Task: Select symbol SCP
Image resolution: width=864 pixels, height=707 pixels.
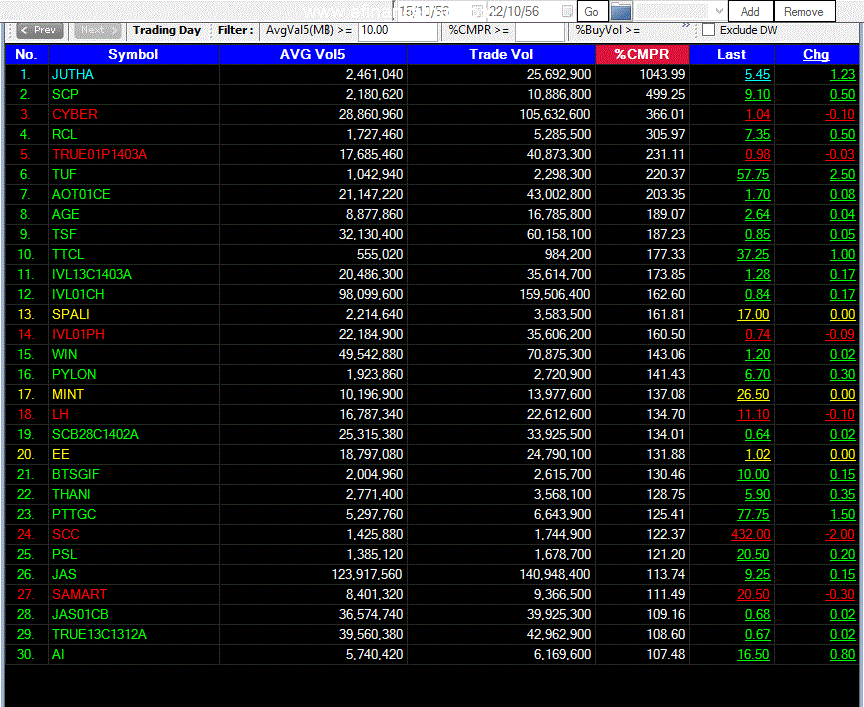Action: coord(65,94)
